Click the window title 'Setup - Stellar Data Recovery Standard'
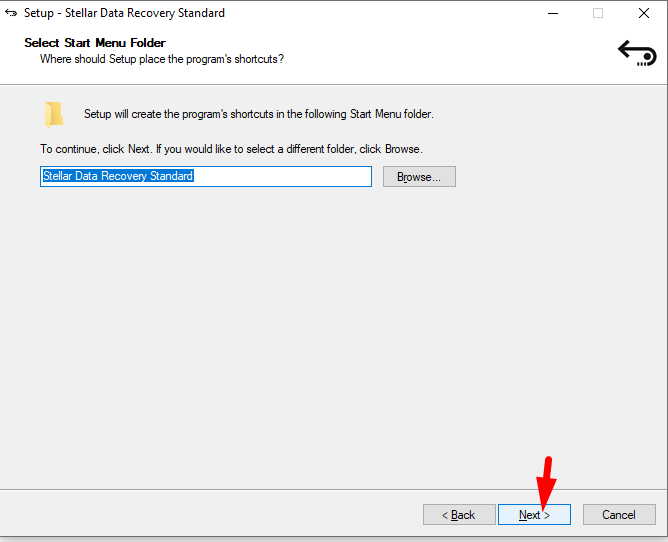Image resolution: width=668 pixels, height=542 pixels. (124, 13)
